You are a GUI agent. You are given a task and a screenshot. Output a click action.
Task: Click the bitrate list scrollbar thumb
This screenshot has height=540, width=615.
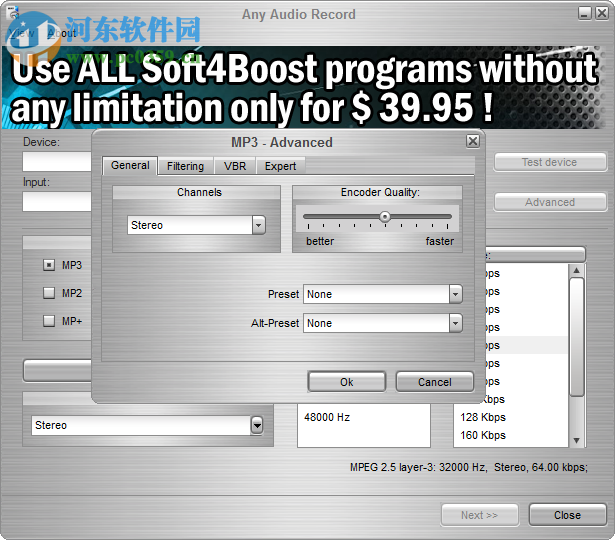[577, 337]
